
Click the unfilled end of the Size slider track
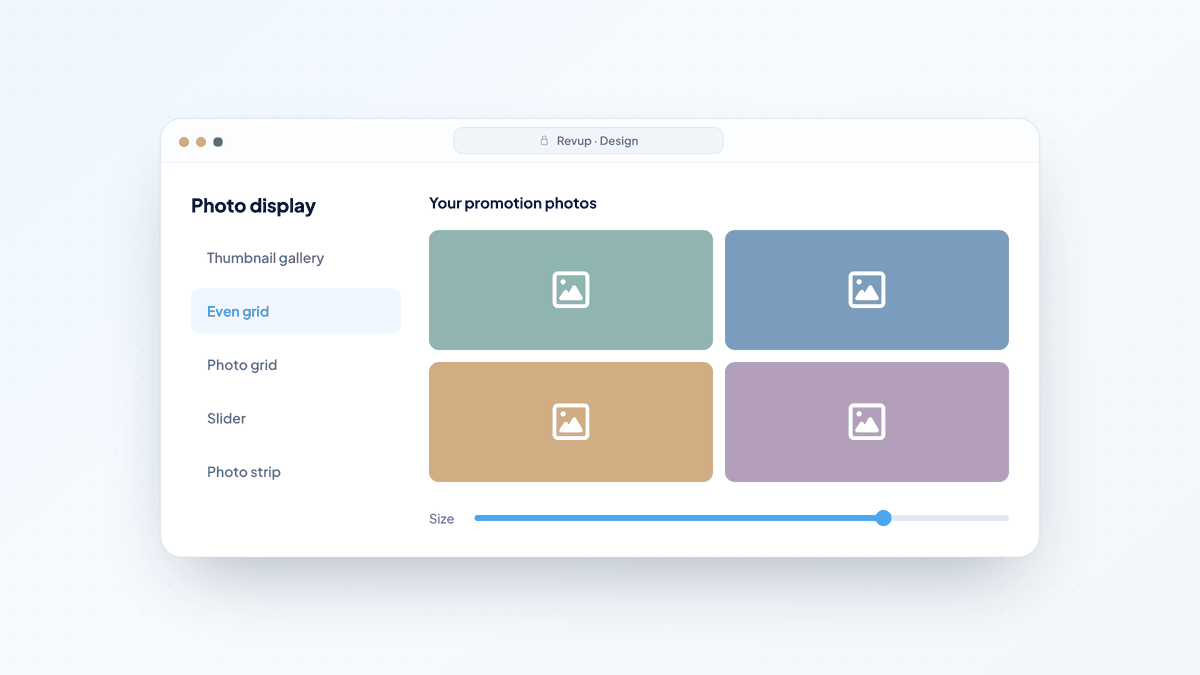(950, 518)
